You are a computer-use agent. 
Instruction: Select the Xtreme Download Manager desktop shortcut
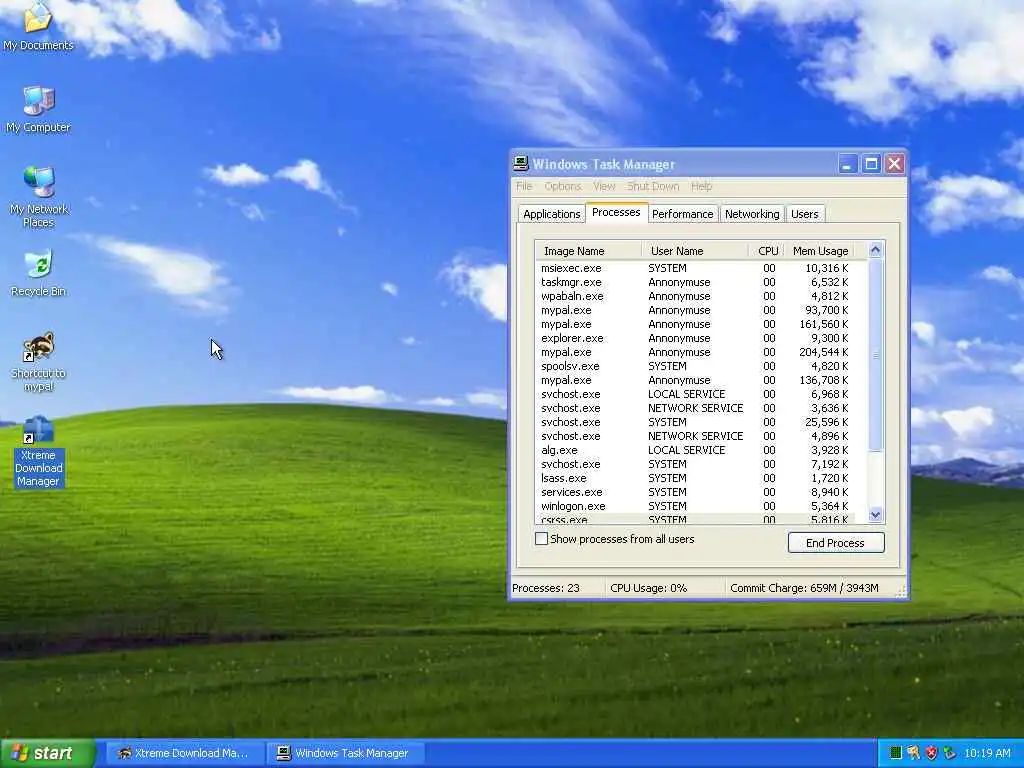[39, 451]
